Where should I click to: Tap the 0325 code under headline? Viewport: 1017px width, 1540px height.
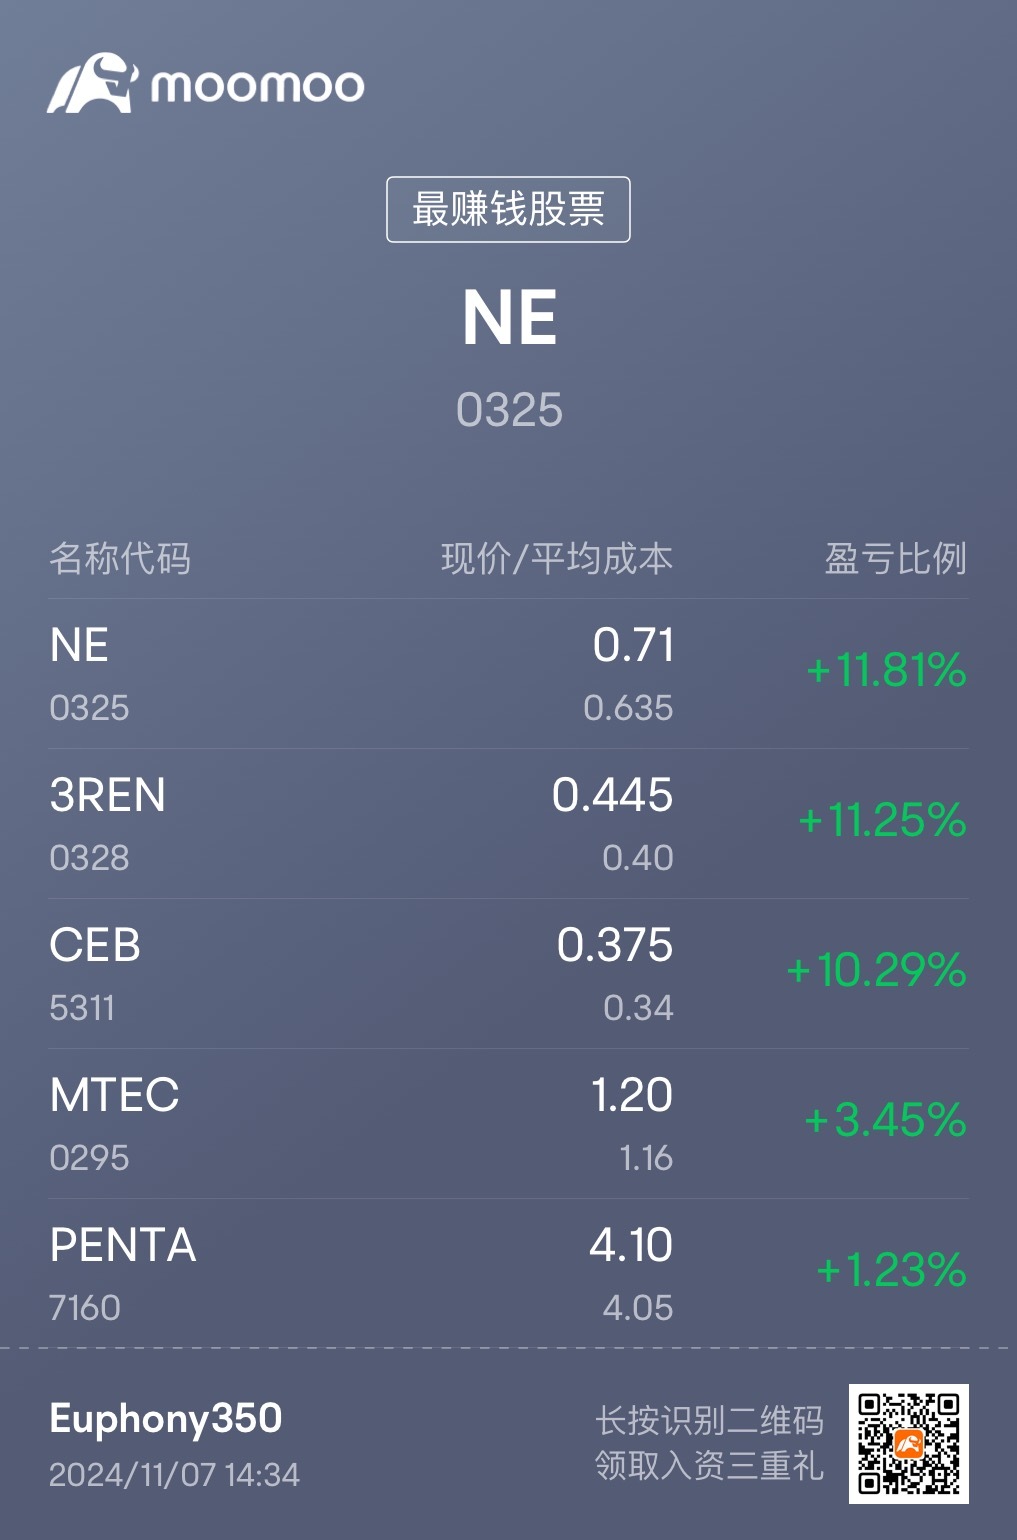click(x=509, y=410)
